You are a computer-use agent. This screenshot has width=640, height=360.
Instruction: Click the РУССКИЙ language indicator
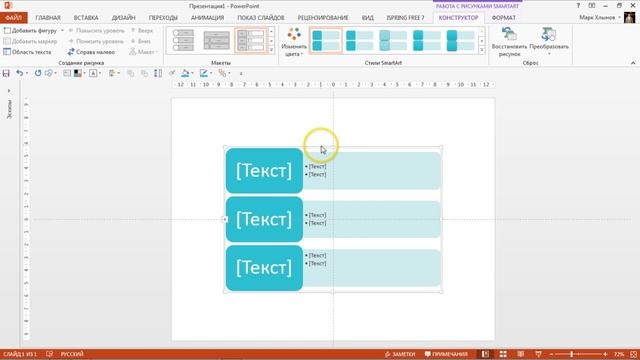coord(72,354)
